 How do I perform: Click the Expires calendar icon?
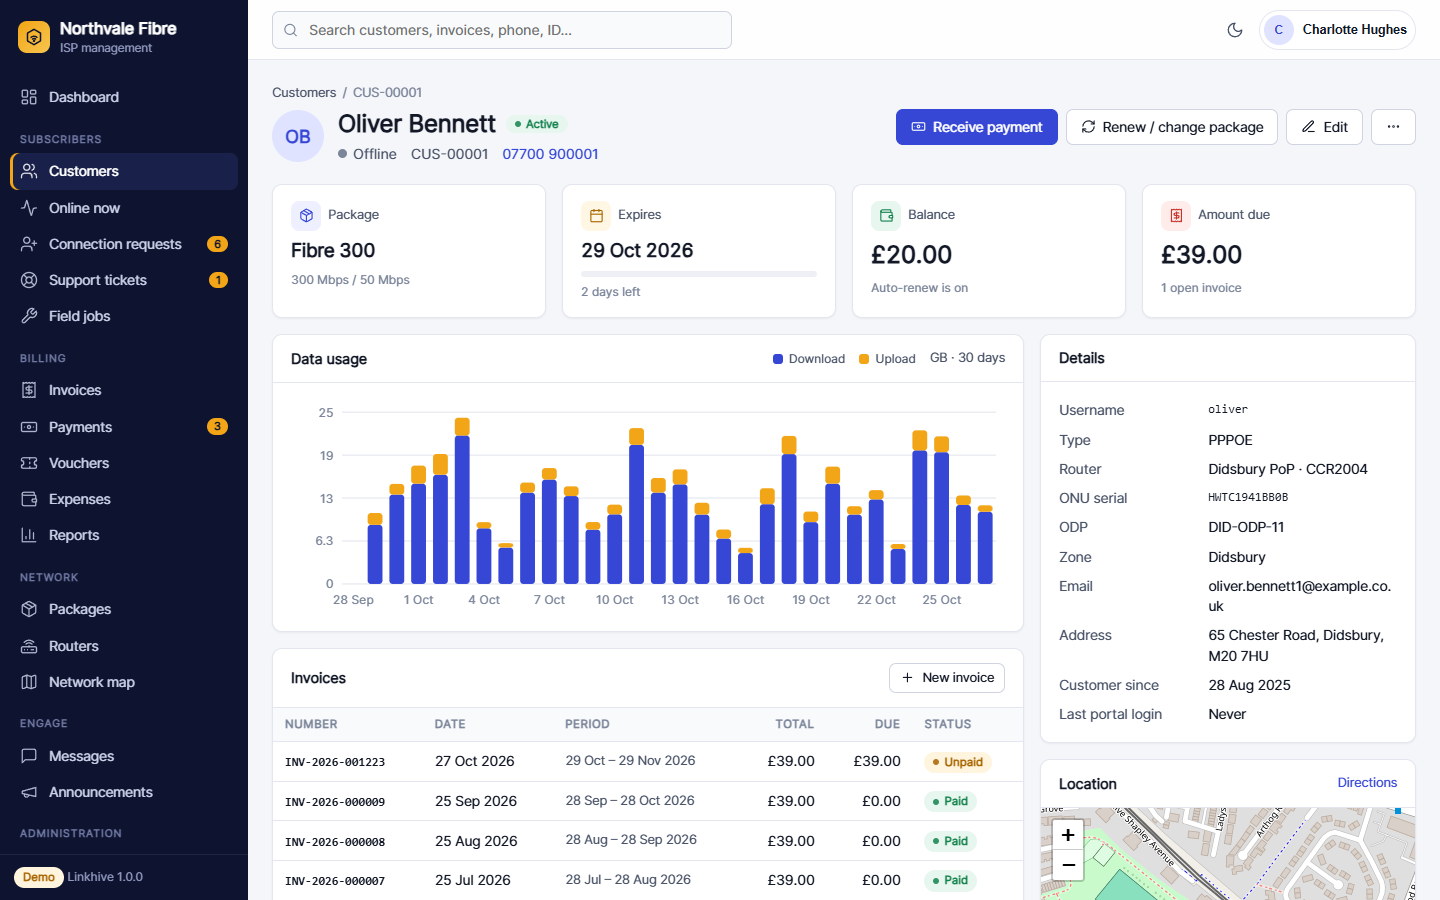596,215
